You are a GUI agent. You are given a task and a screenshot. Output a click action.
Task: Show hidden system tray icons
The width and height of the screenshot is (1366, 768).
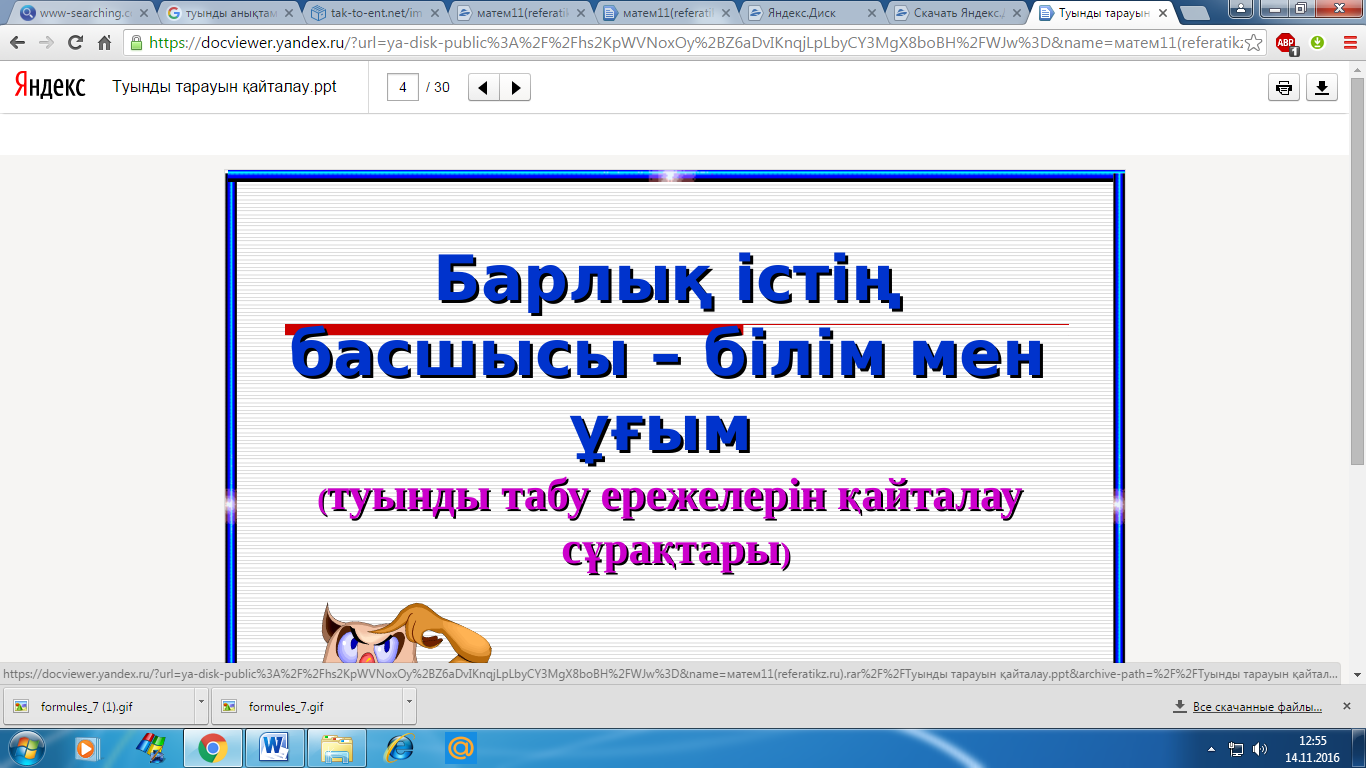tap(1212, 748)
